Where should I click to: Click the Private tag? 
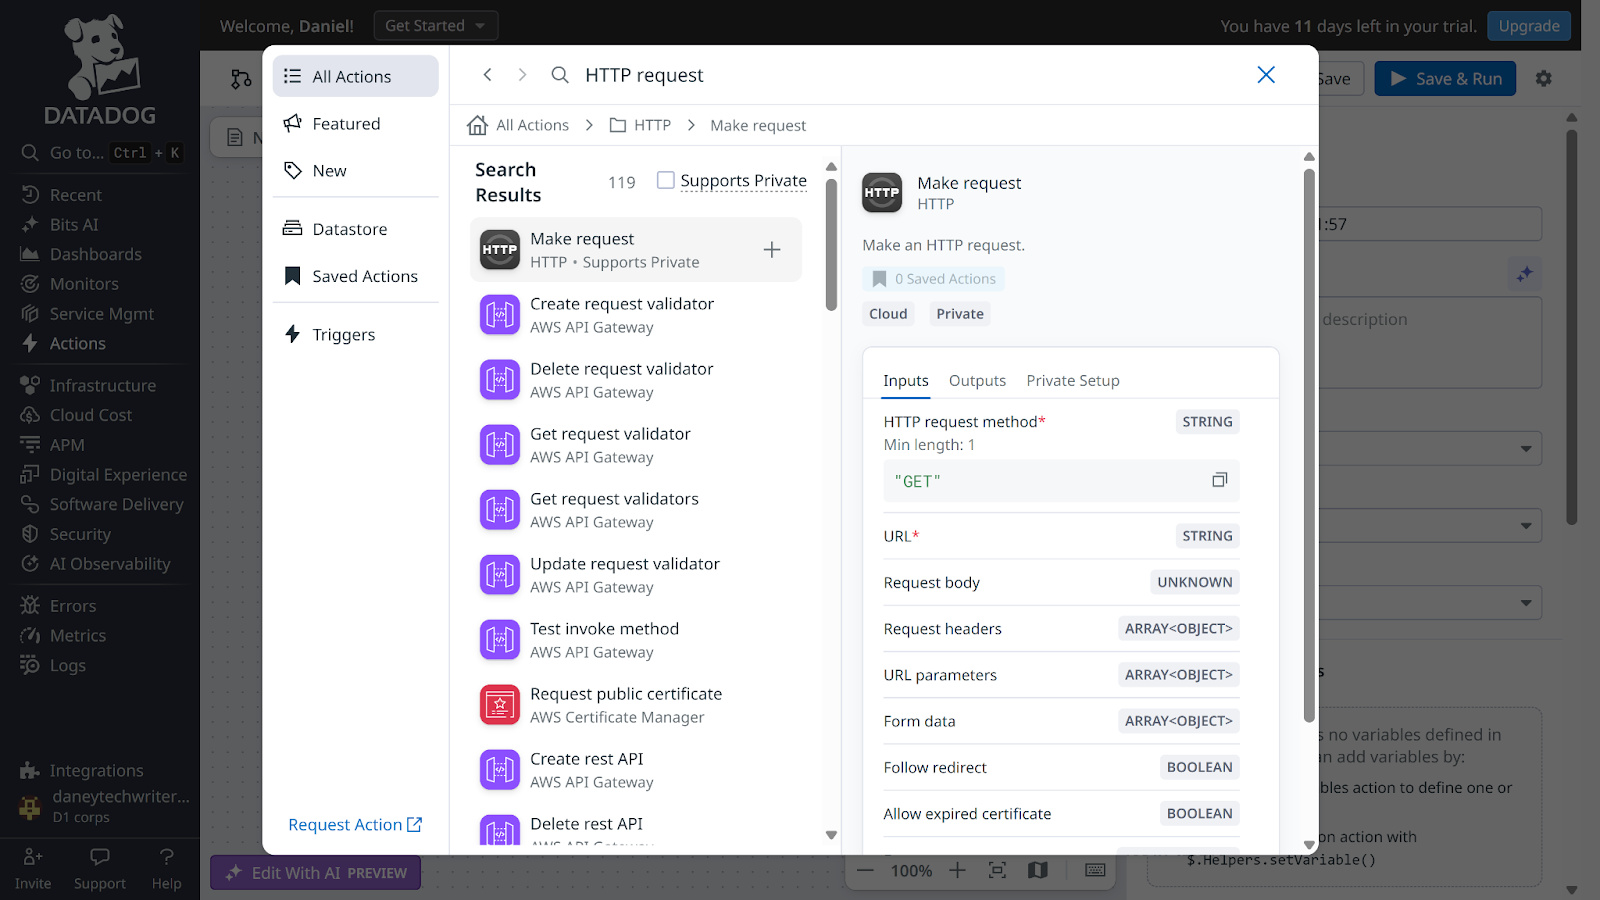[x=960, y=314]
